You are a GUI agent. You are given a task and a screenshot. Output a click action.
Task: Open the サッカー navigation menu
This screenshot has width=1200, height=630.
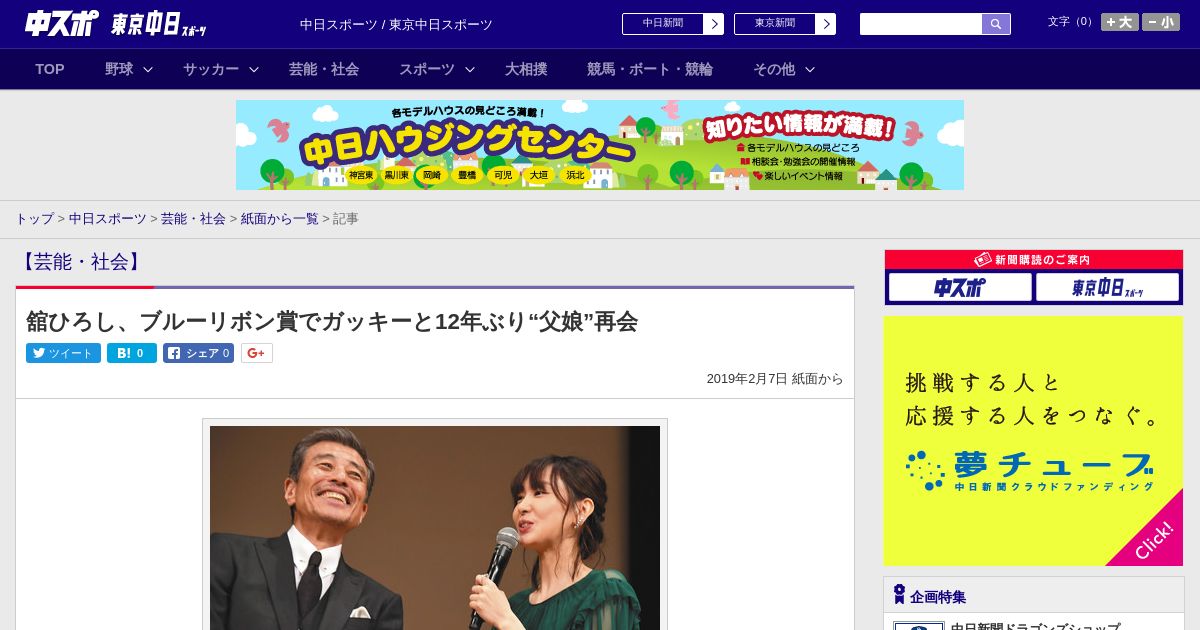[x=211, y=69]
